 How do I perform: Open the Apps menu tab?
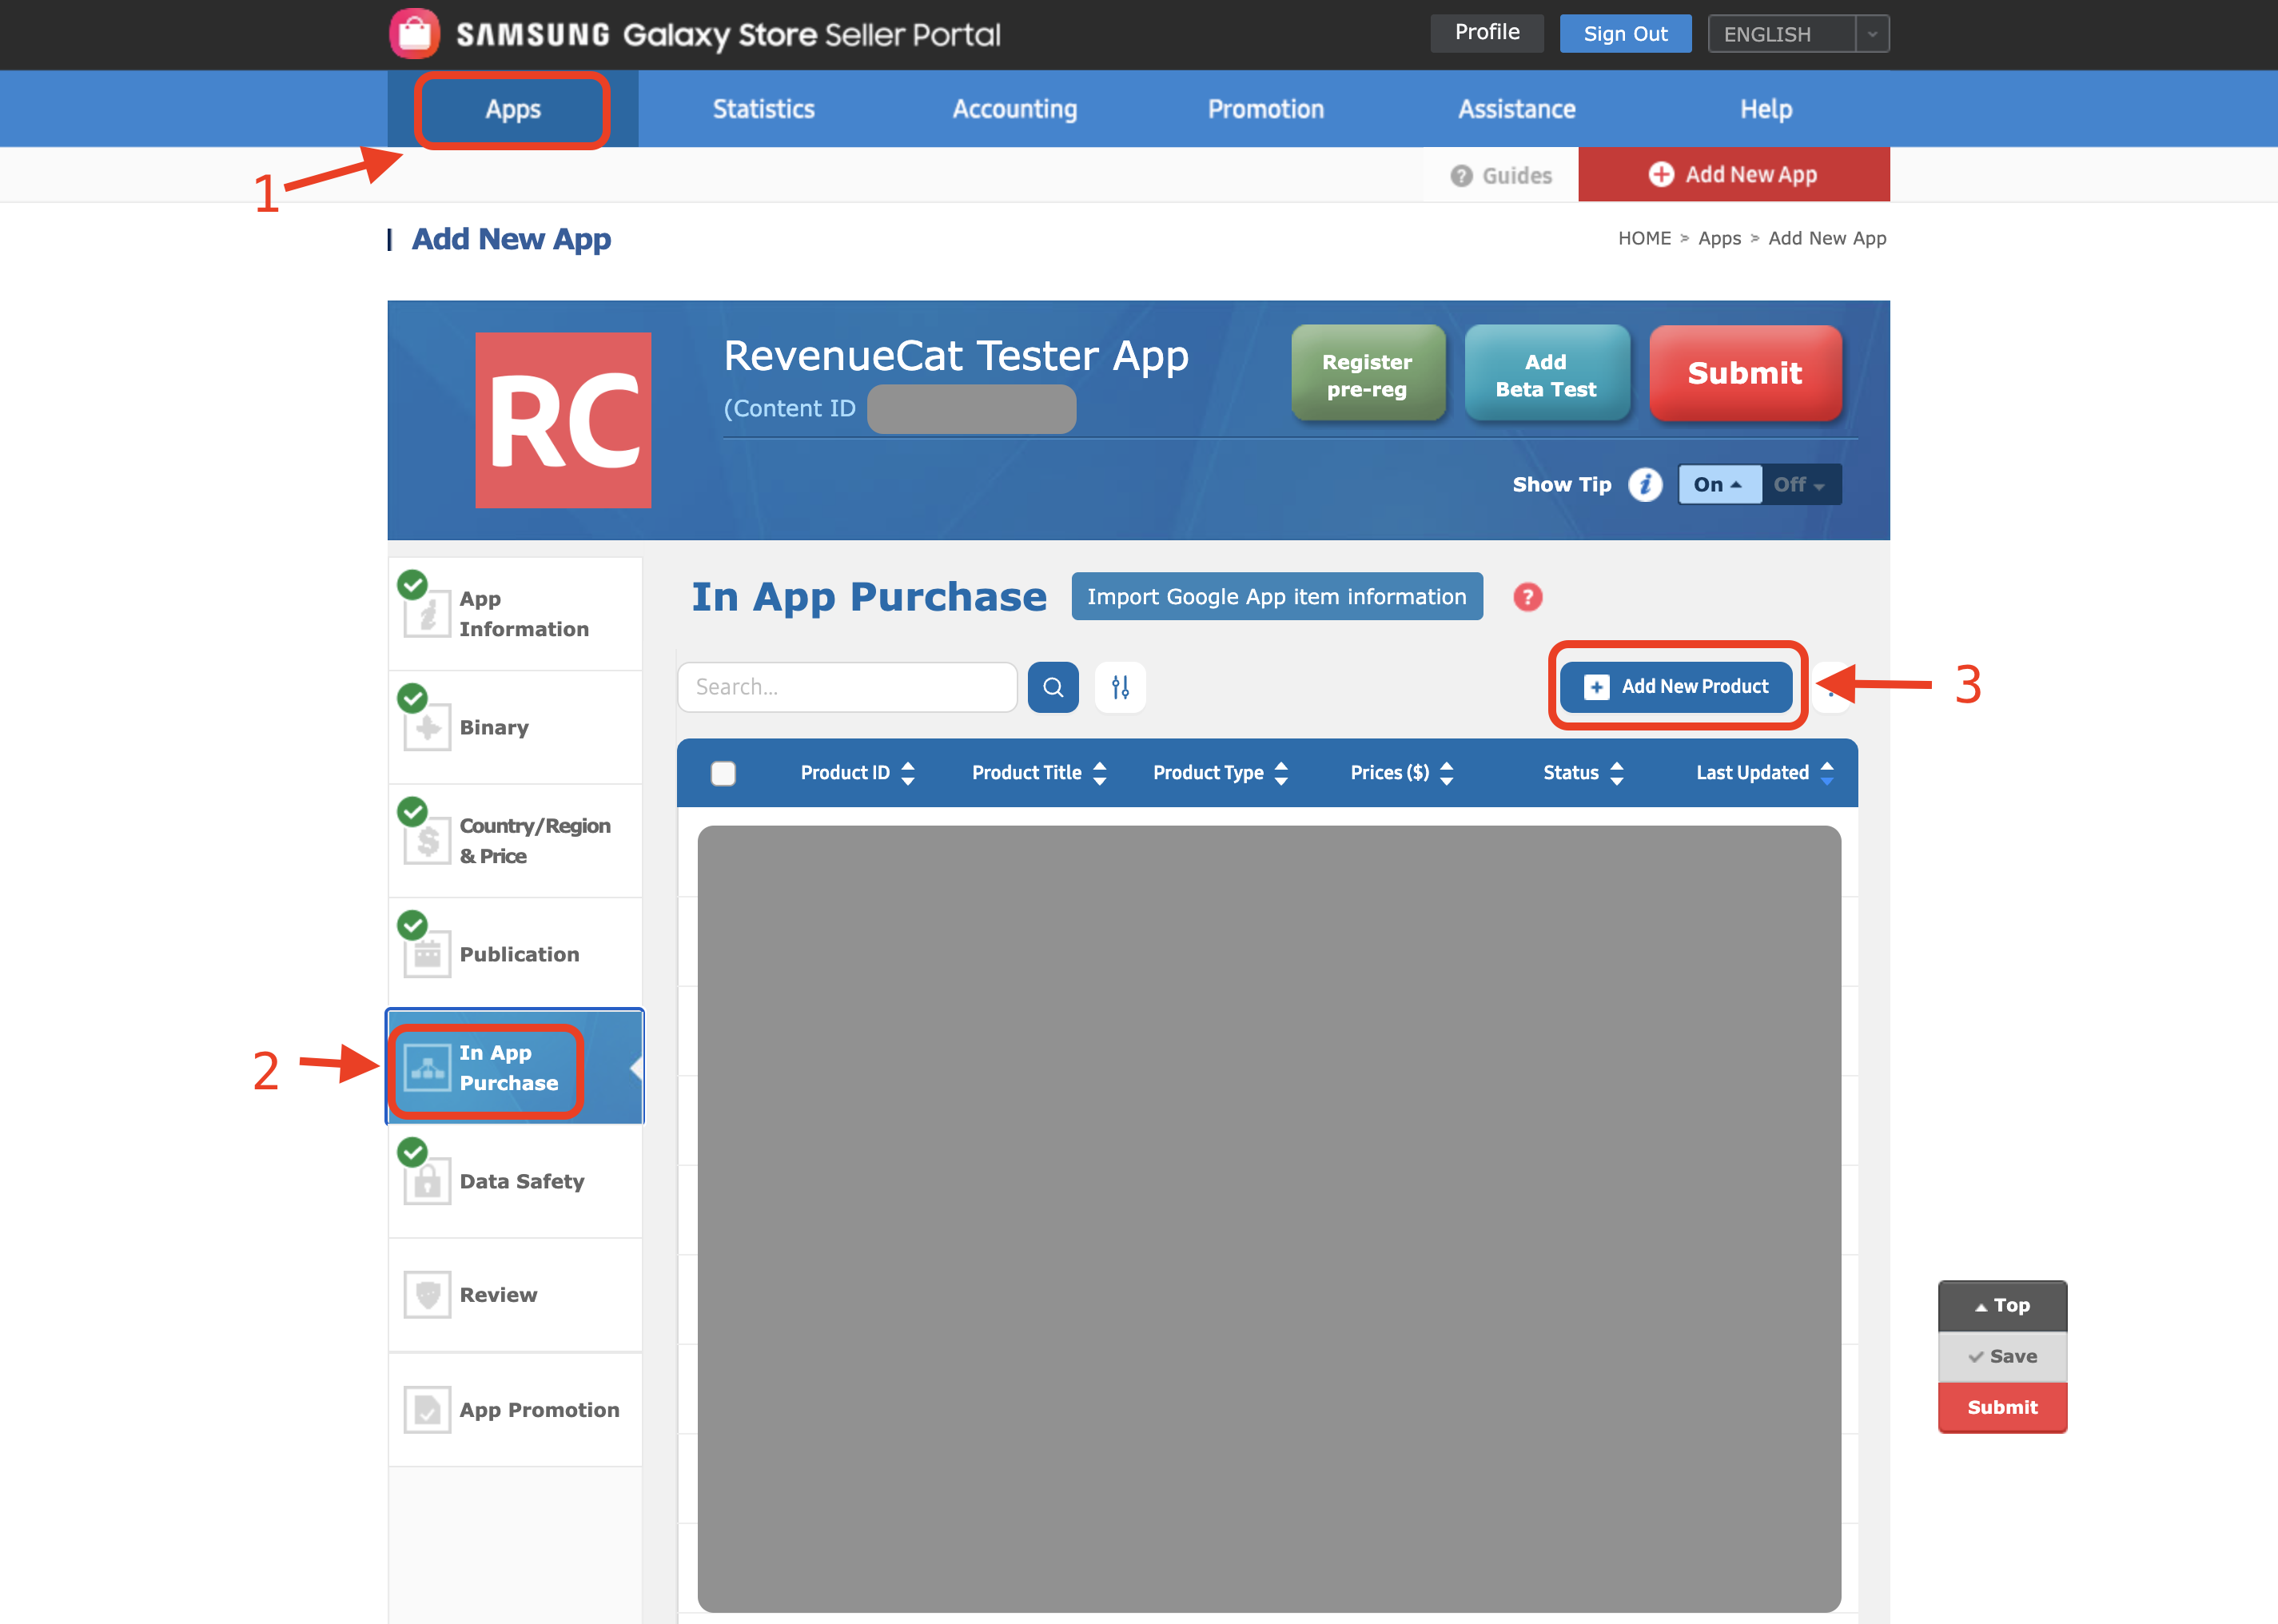(513, 109)
